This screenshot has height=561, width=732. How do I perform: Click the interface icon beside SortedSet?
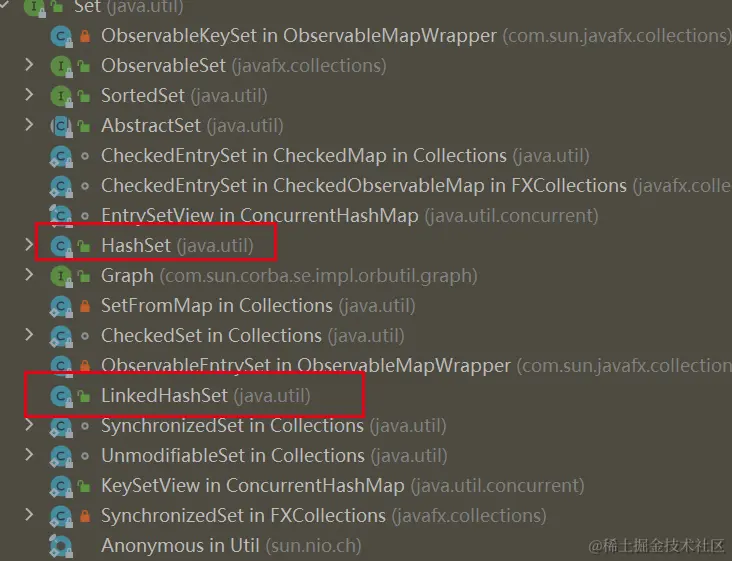pyautogui.click(x=61, y=96)
